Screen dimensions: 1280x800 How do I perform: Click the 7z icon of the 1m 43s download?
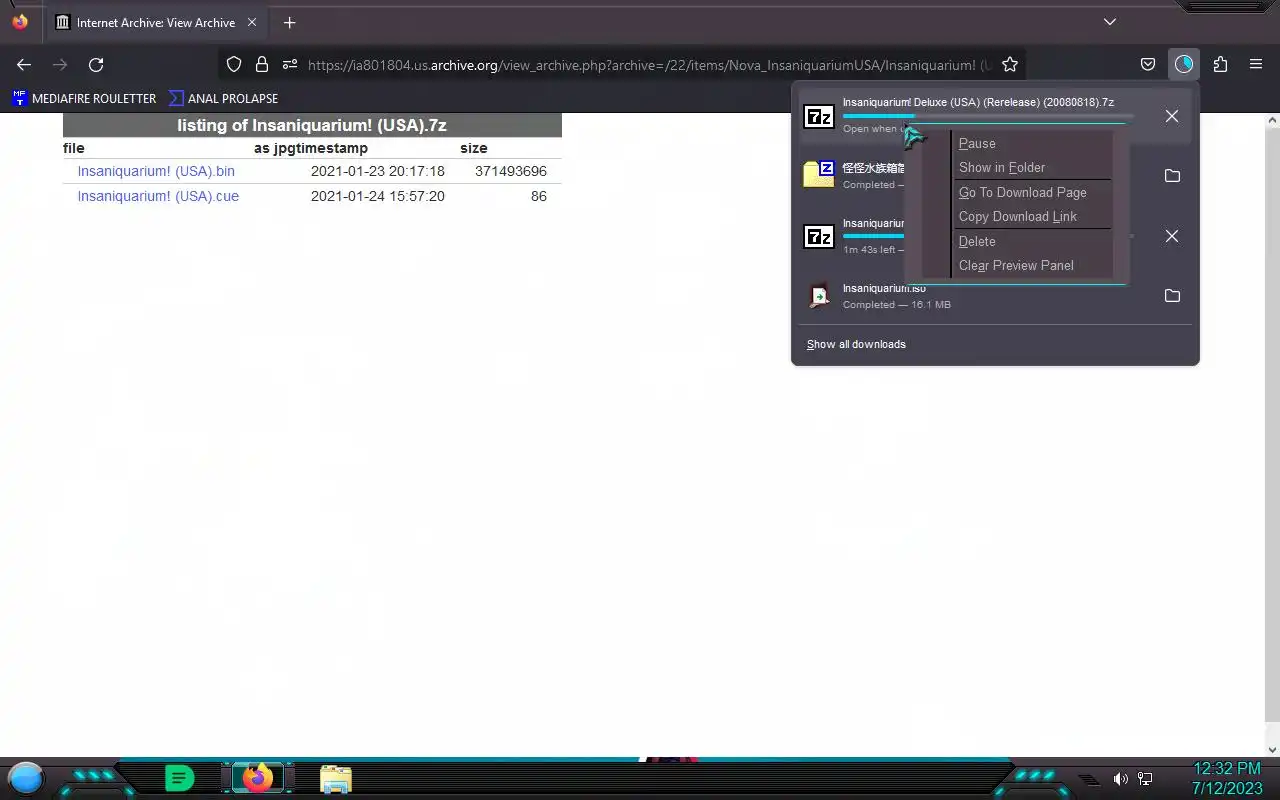point(819,236)
